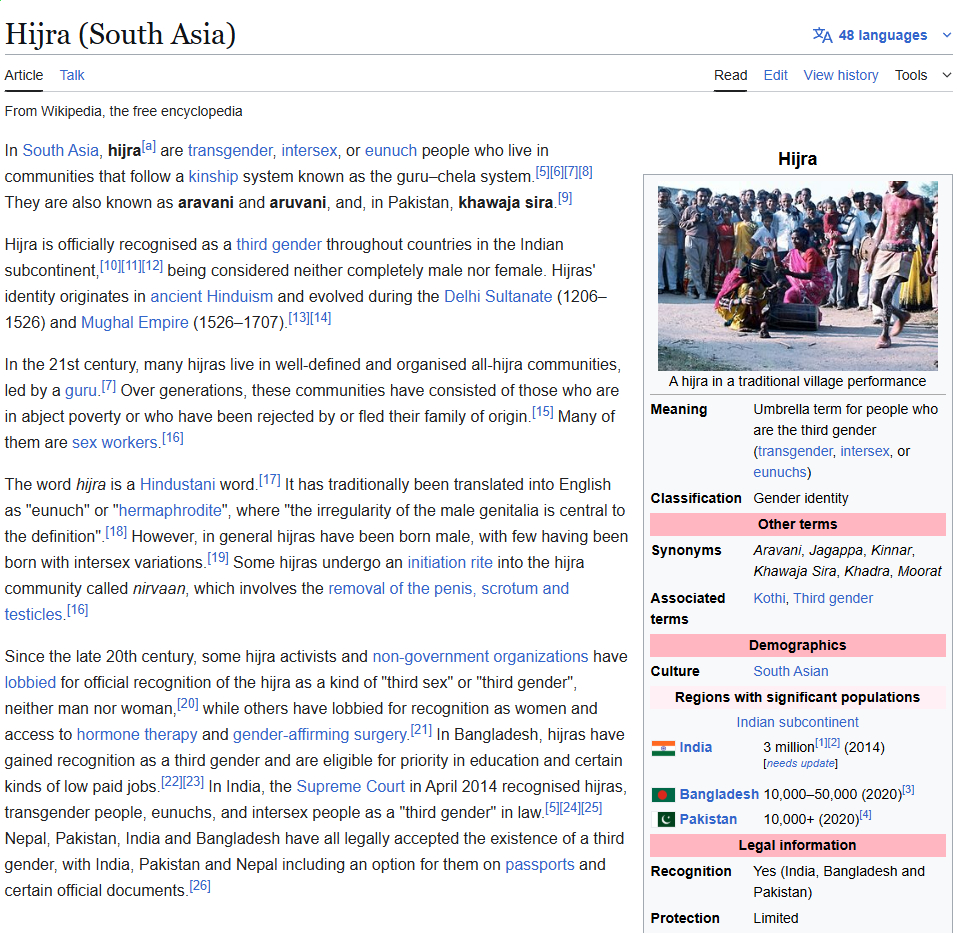Click the Bangladesh flag icon
The image size is (959, 933).
pyautogui.click(x=663, y=795)
